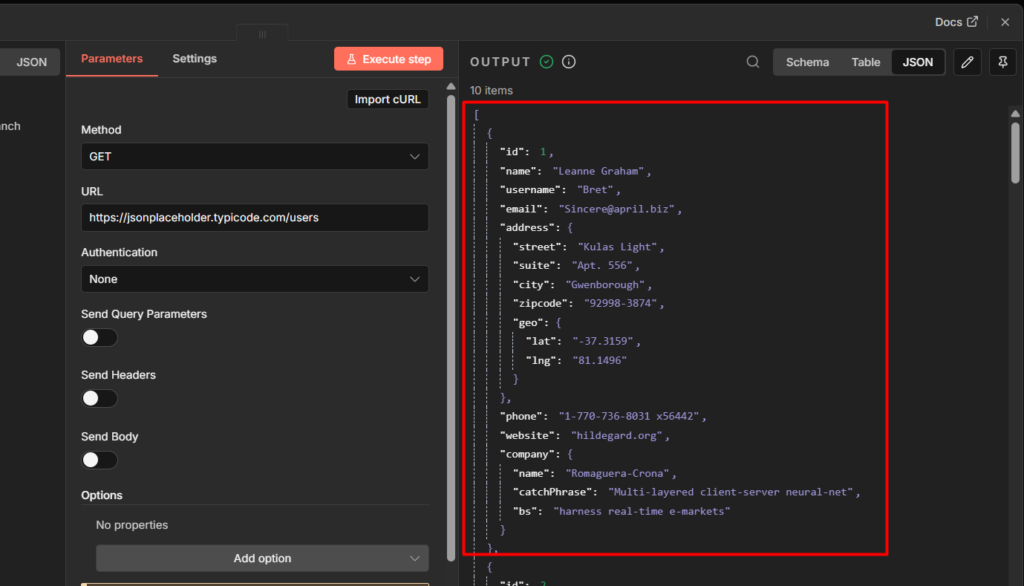Click the output panel scrollbar thumb

pyautogui.click(x=1015, y=152)
